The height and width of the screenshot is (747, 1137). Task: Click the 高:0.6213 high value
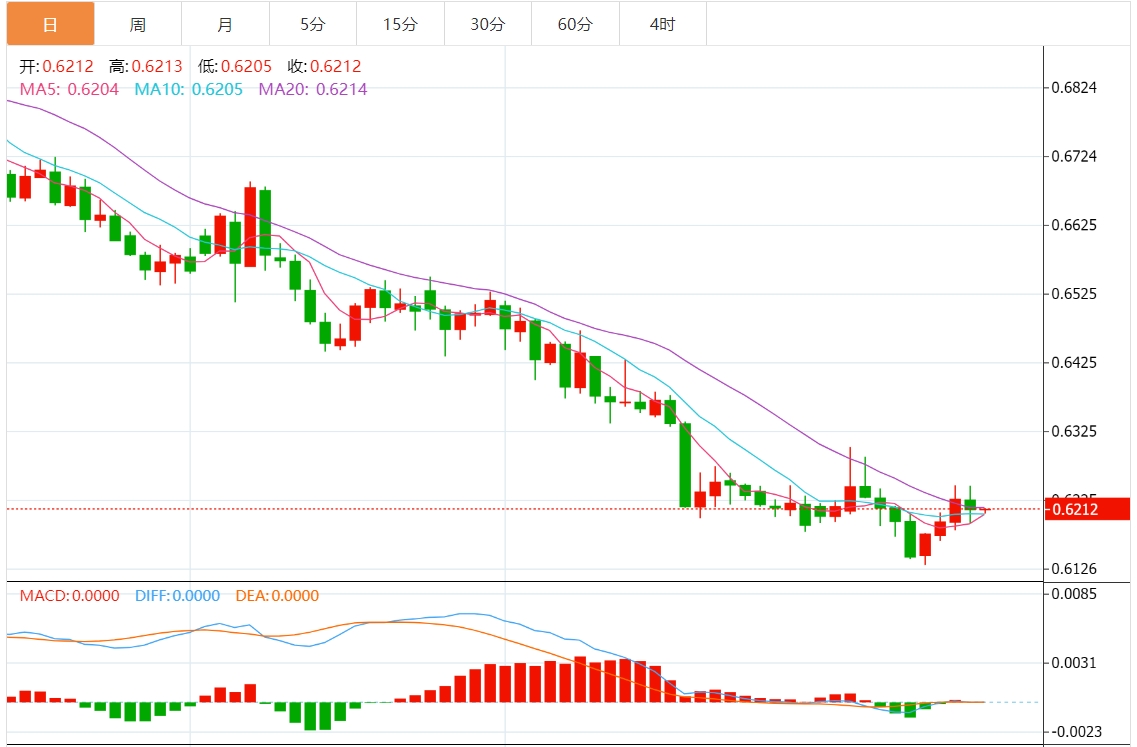click(145, 67)
